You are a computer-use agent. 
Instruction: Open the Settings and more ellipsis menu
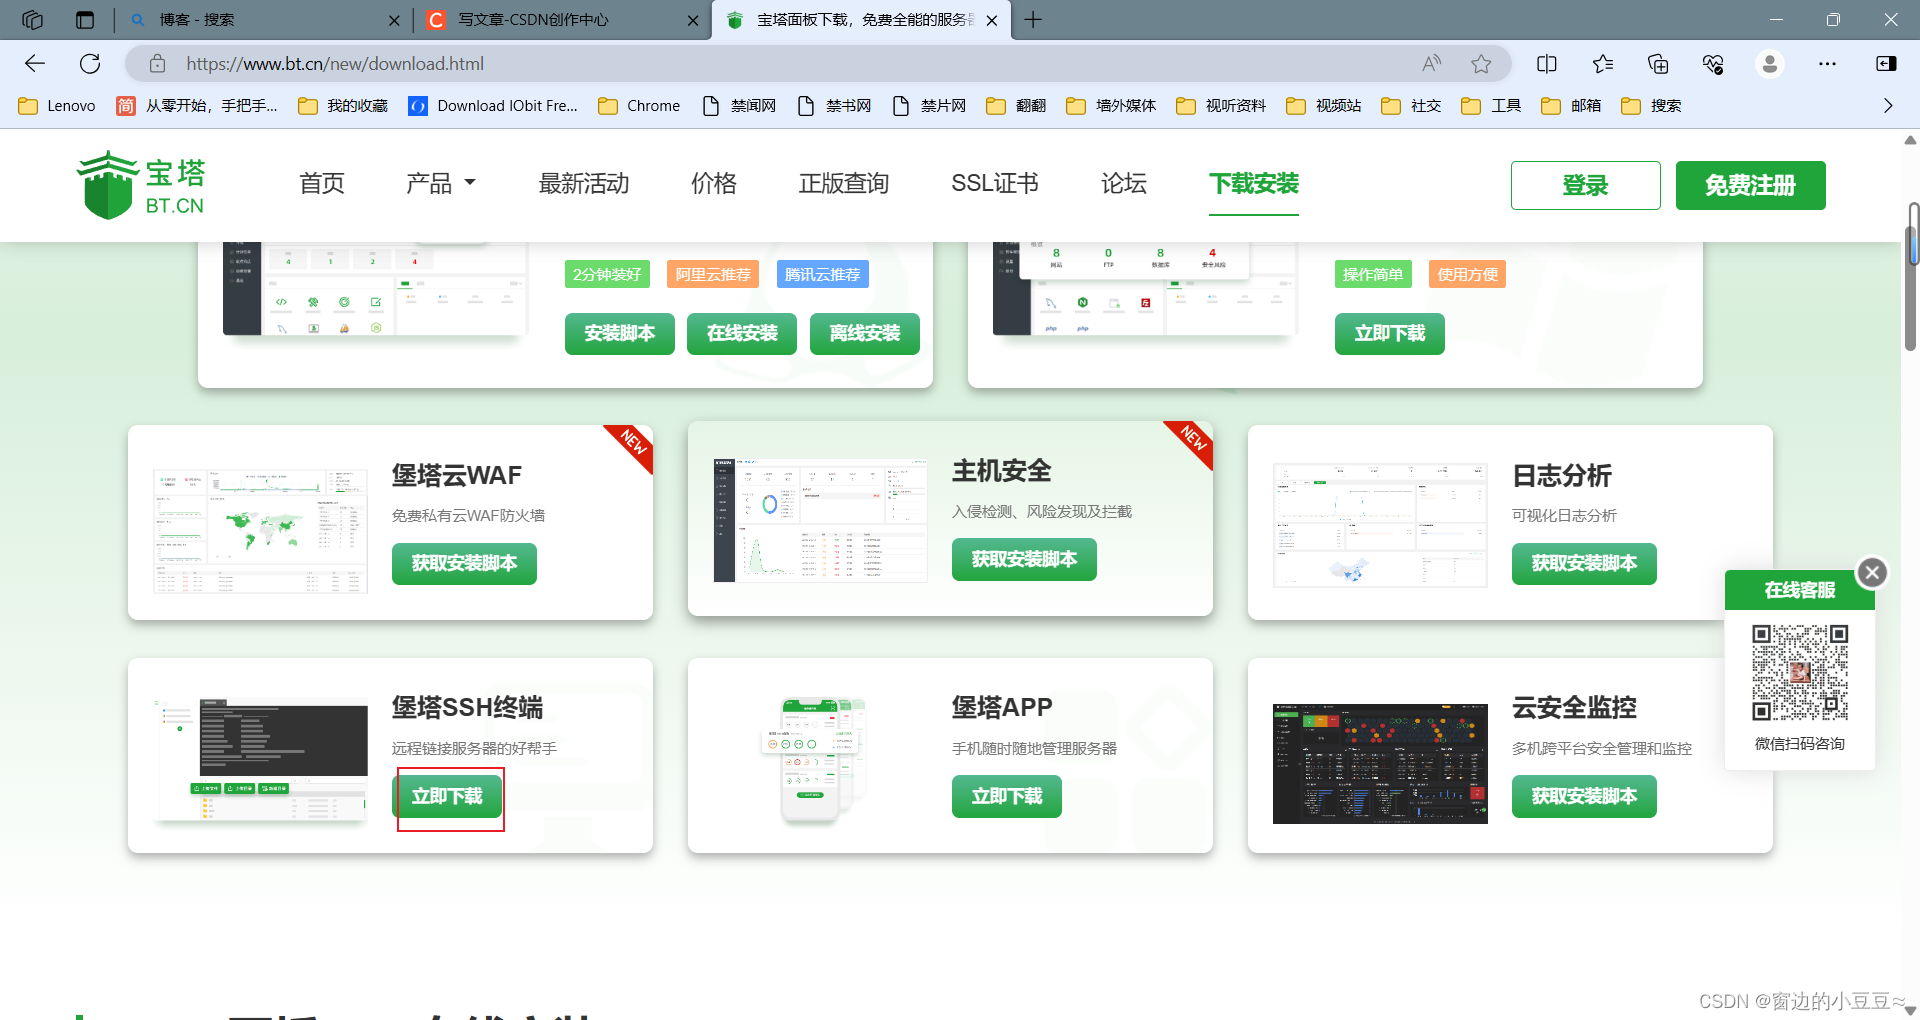click(1827, 64)
